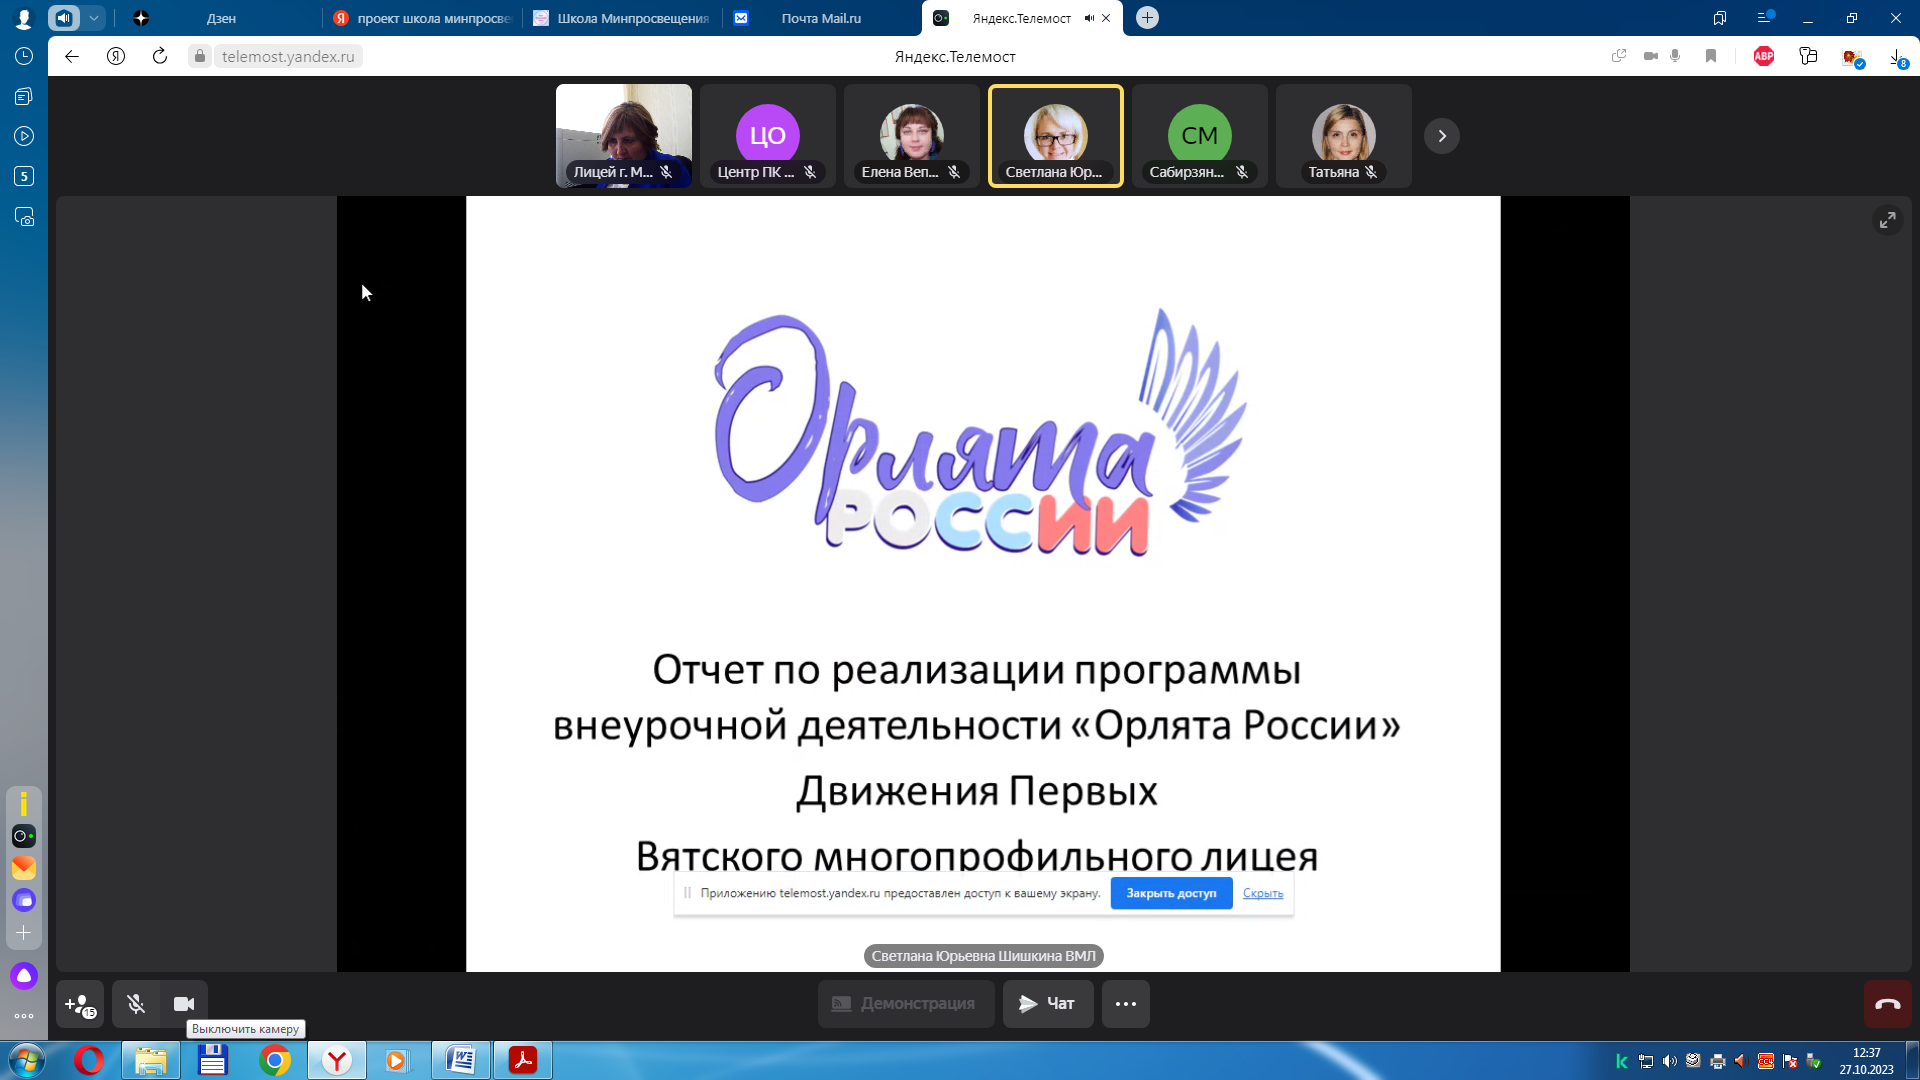Open the Чат panel

[1048, 1004]
